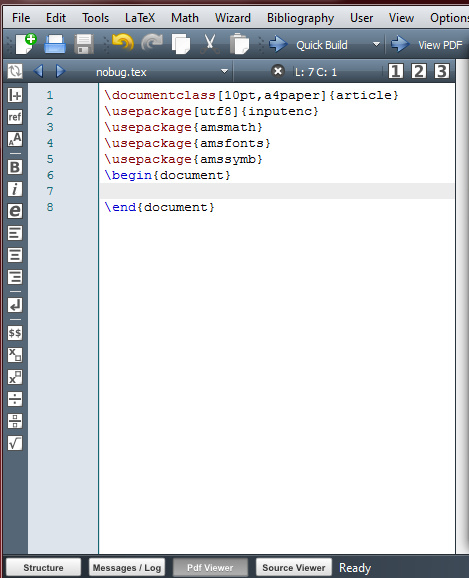The width and height of the screenshot is (469, 578).
Task: Click the \end{document} line in the editor
Action: (159, 207)
